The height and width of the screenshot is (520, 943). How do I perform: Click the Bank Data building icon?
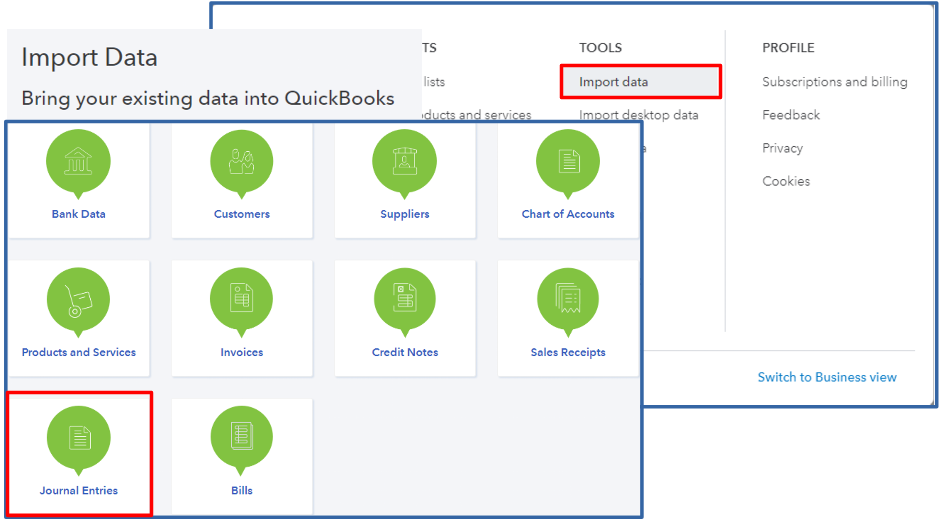[78, 161]
